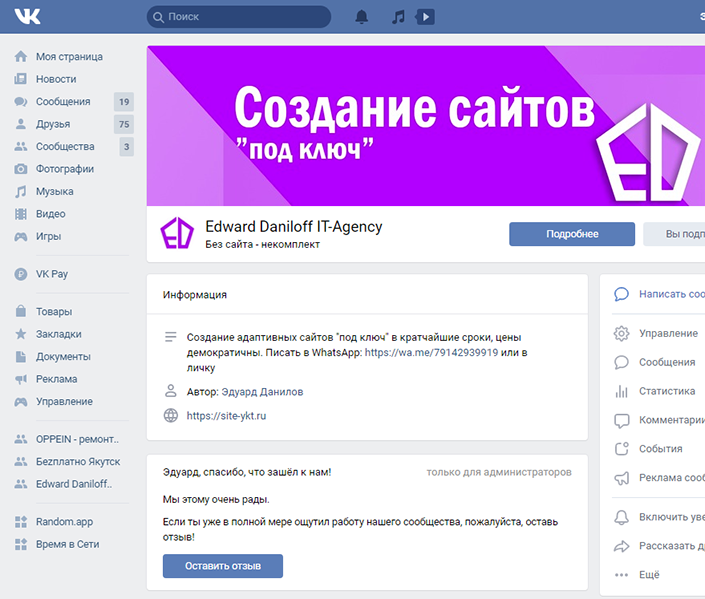Open the notifications bell icon
The width and height of the screenshot is (705, 599).
pyautogui.click(x=361, y=17)
